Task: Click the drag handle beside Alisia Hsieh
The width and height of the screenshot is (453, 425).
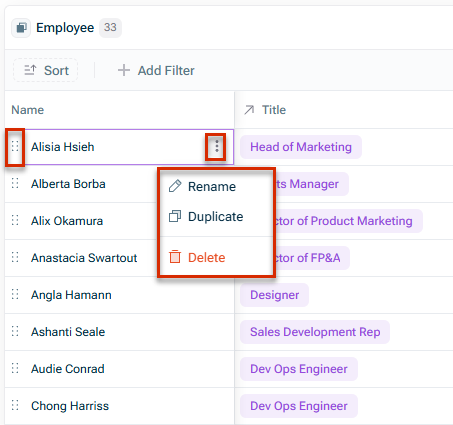Action: pos(15,146)
